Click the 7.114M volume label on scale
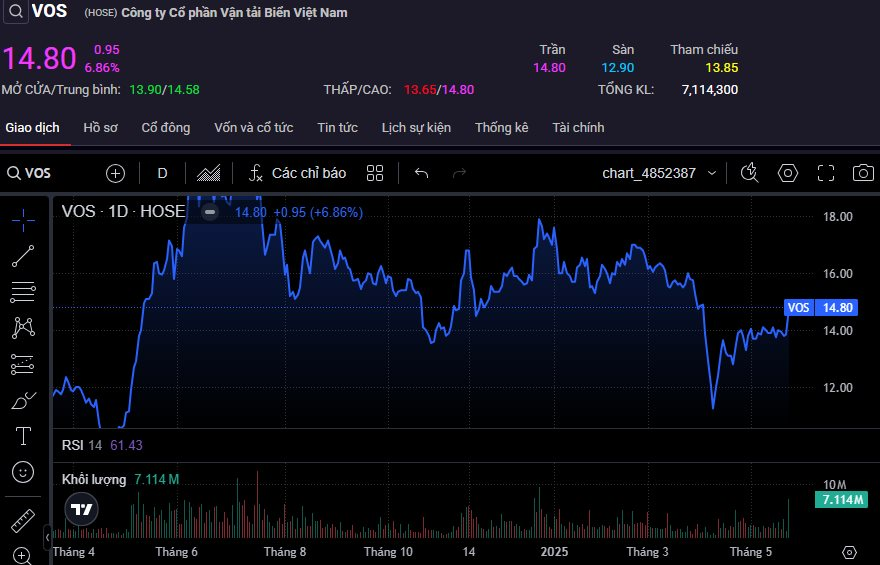 842,499
